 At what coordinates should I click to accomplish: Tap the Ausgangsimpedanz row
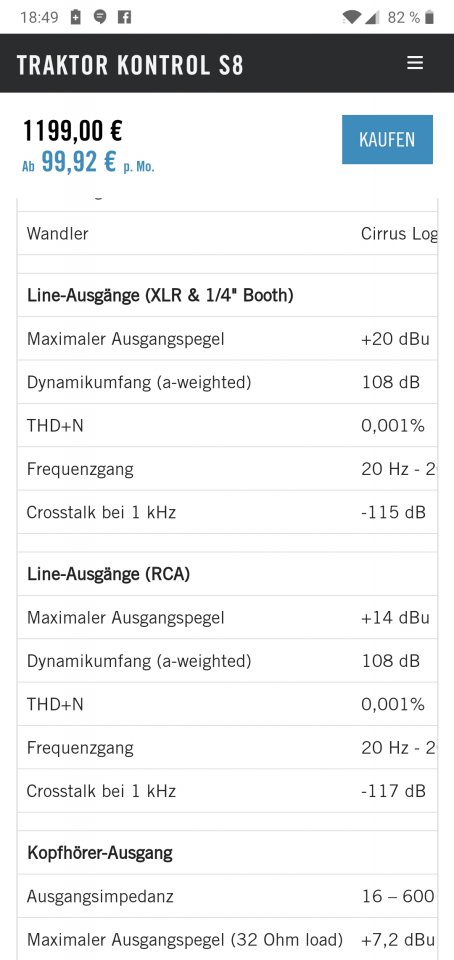click(227, 896)
